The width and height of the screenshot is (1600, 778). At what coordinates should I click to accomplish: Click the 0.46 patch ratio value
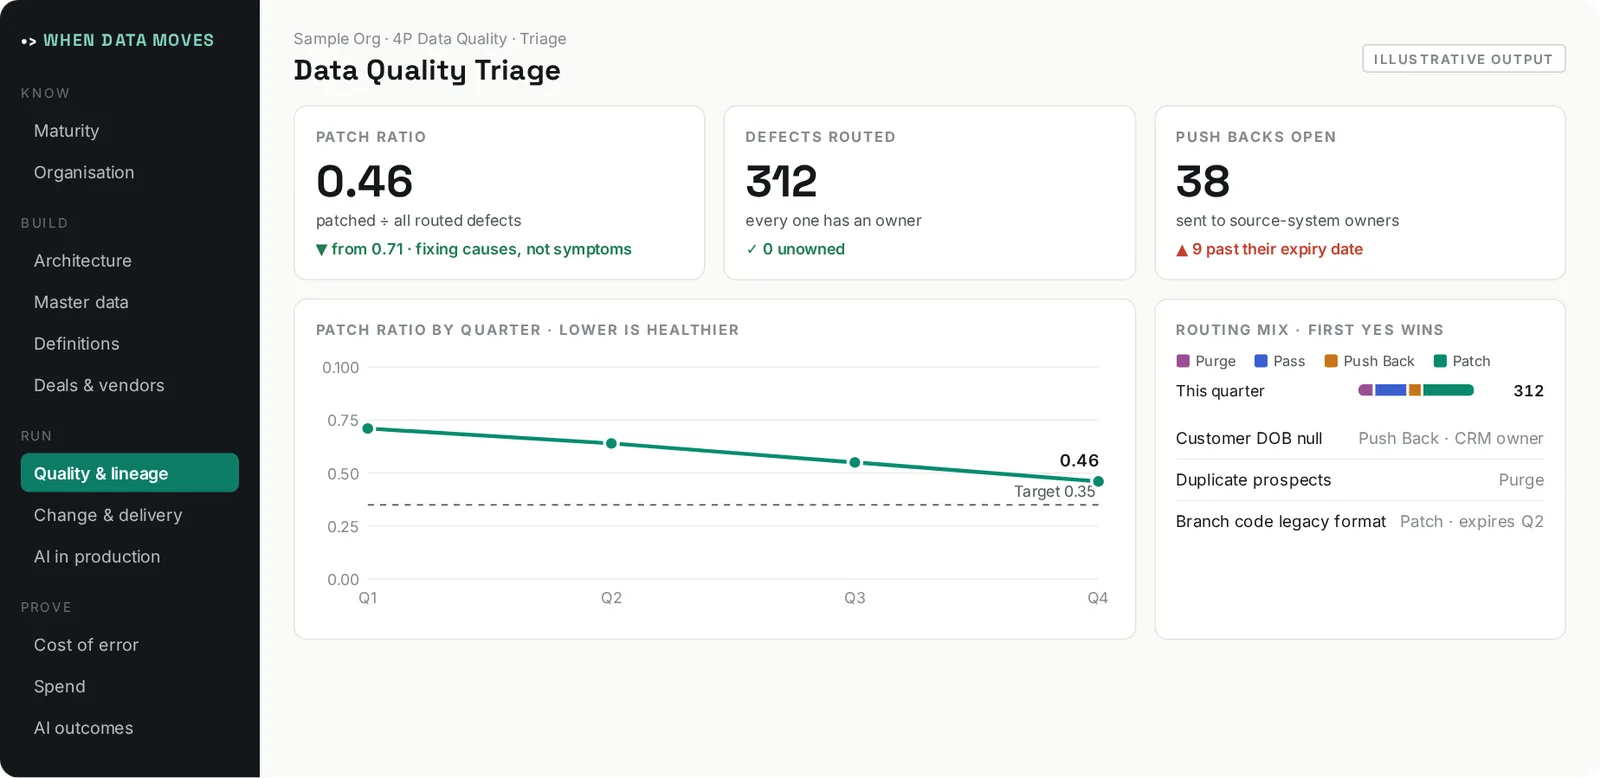pyautogui.click(x=364, y=182)
